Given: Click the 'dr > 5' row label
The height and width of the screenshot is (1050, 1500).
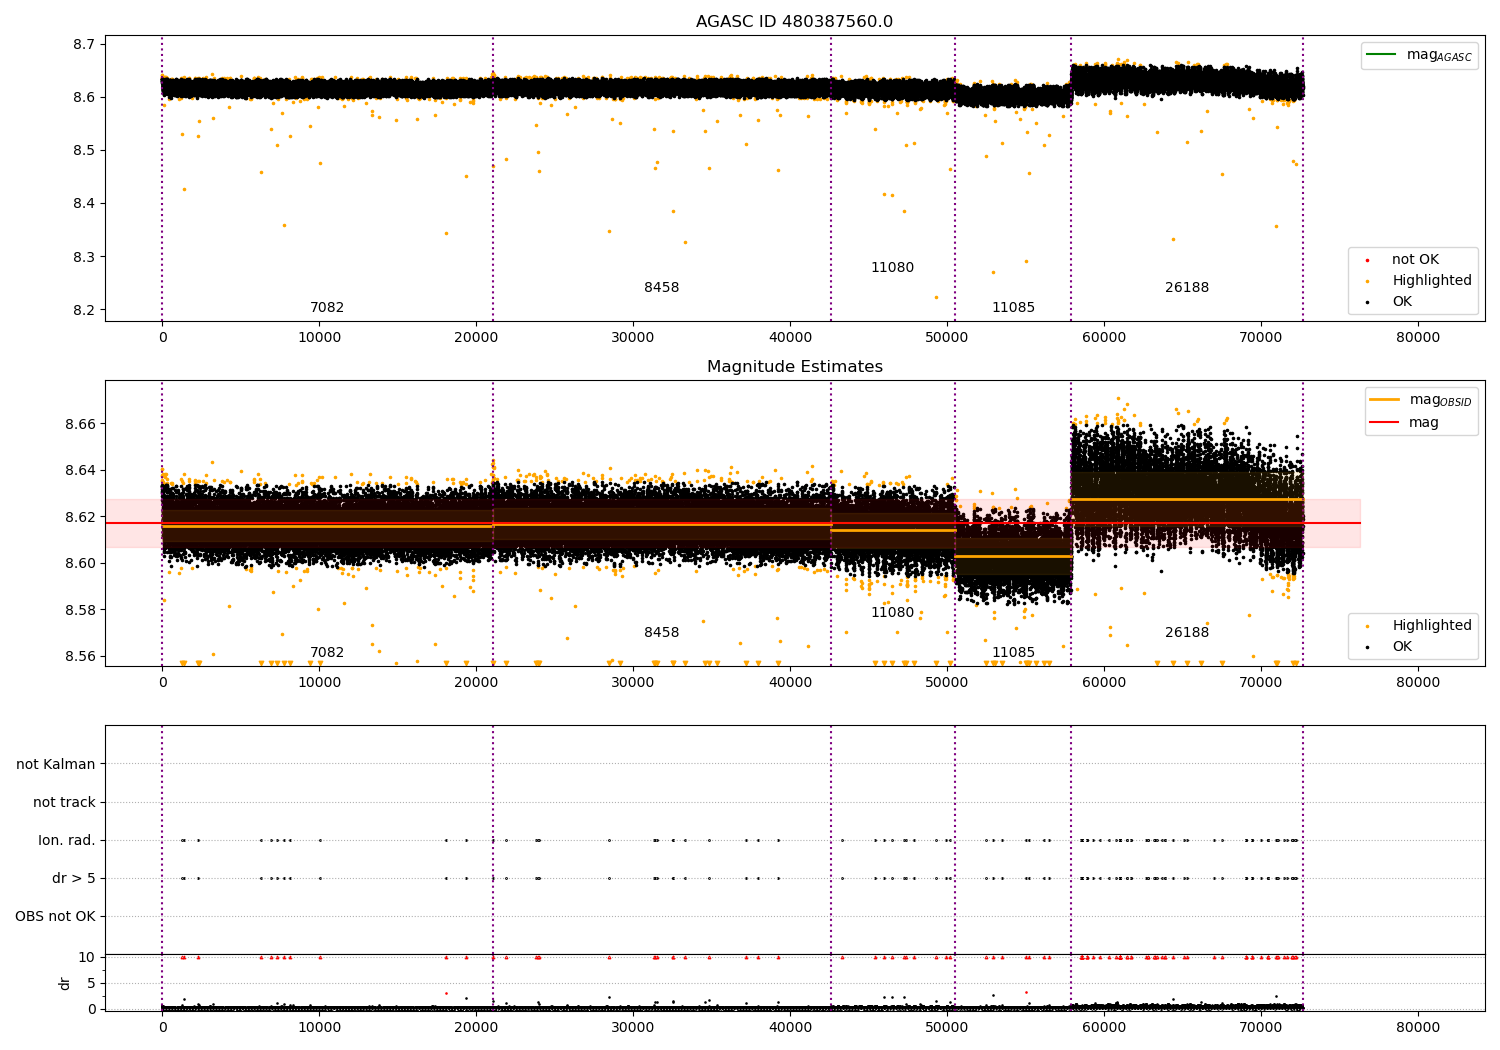Looking at the screenshot, I should [x=74, y=878].
